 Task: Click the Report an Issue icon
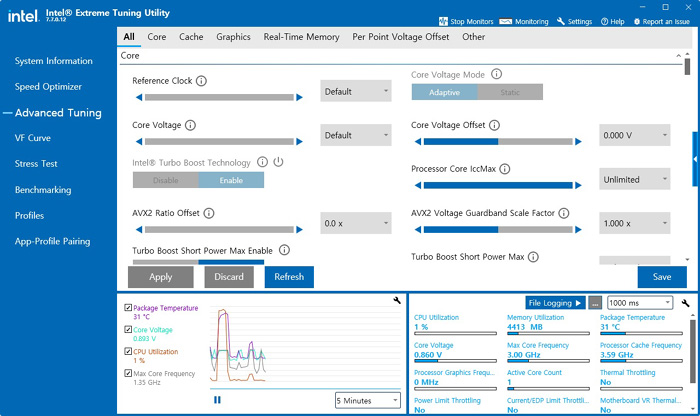(636, 21)
